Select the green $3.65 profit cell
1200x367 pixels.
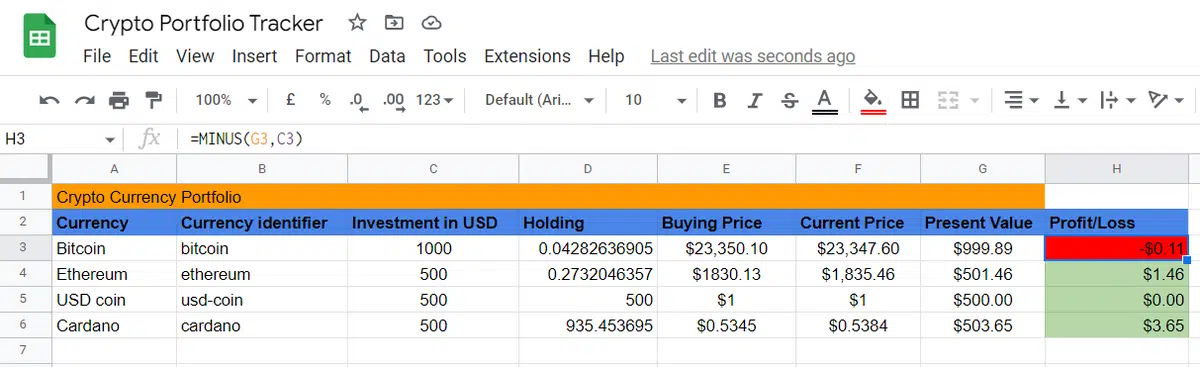[1117, 326]
